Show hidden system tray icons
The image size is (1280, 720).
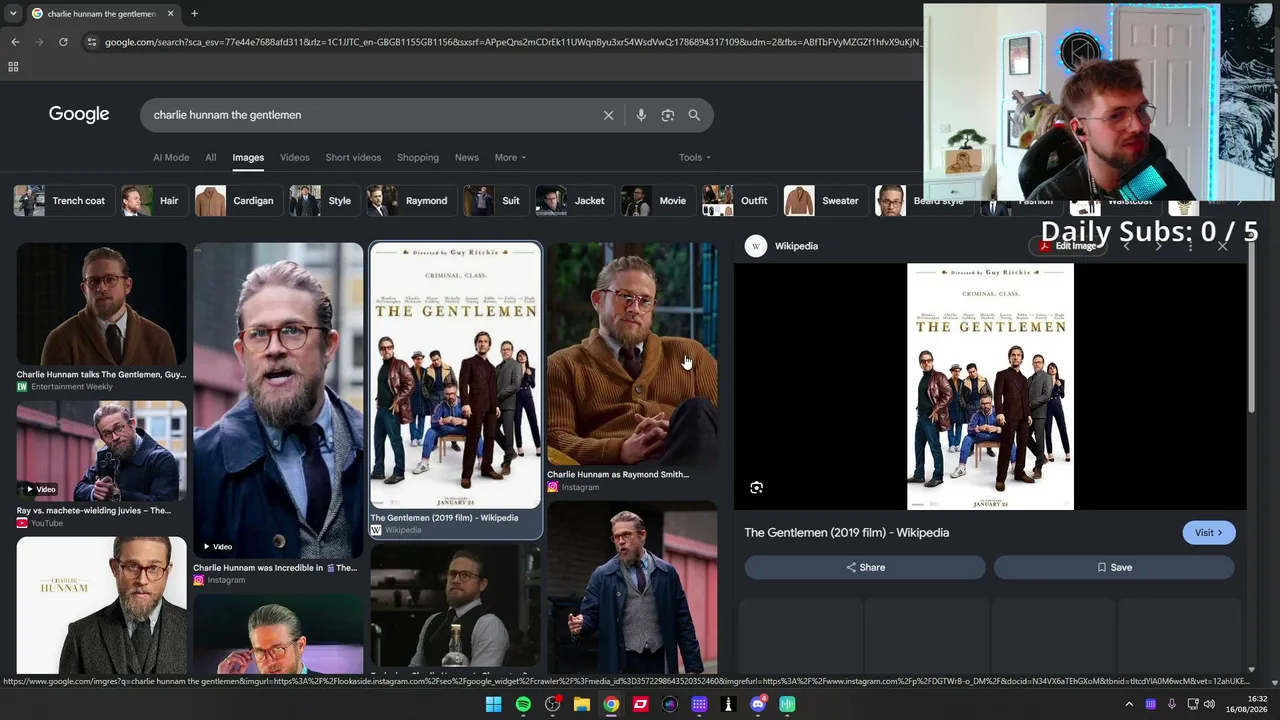tap(1129, 704)
